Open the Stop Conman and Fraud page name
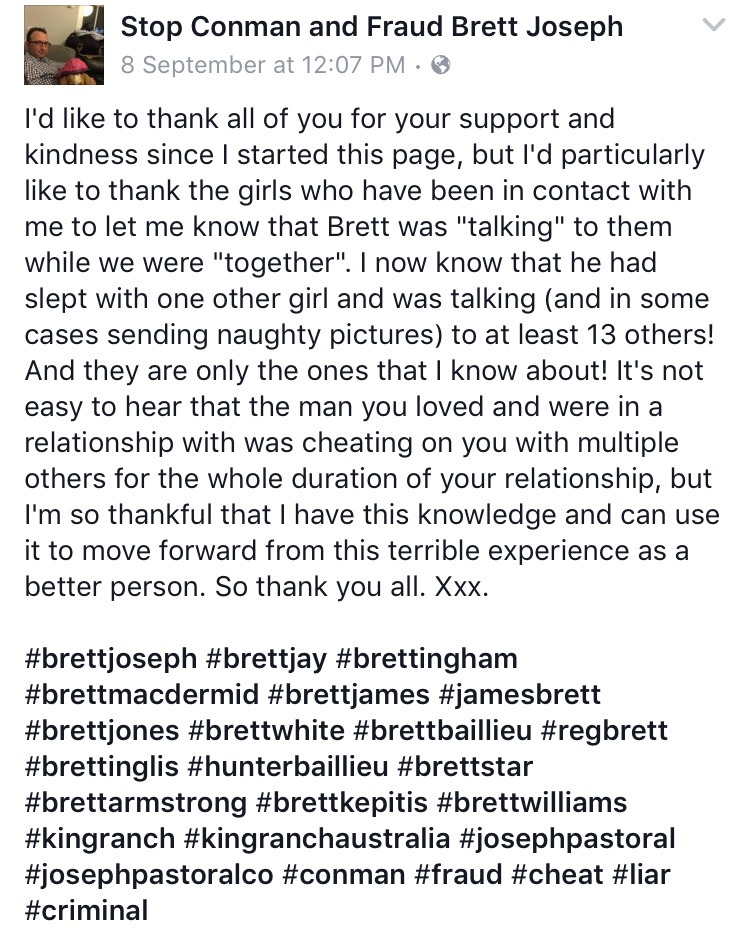This screenshot has width=750, height=945. [x=371, y=26]
